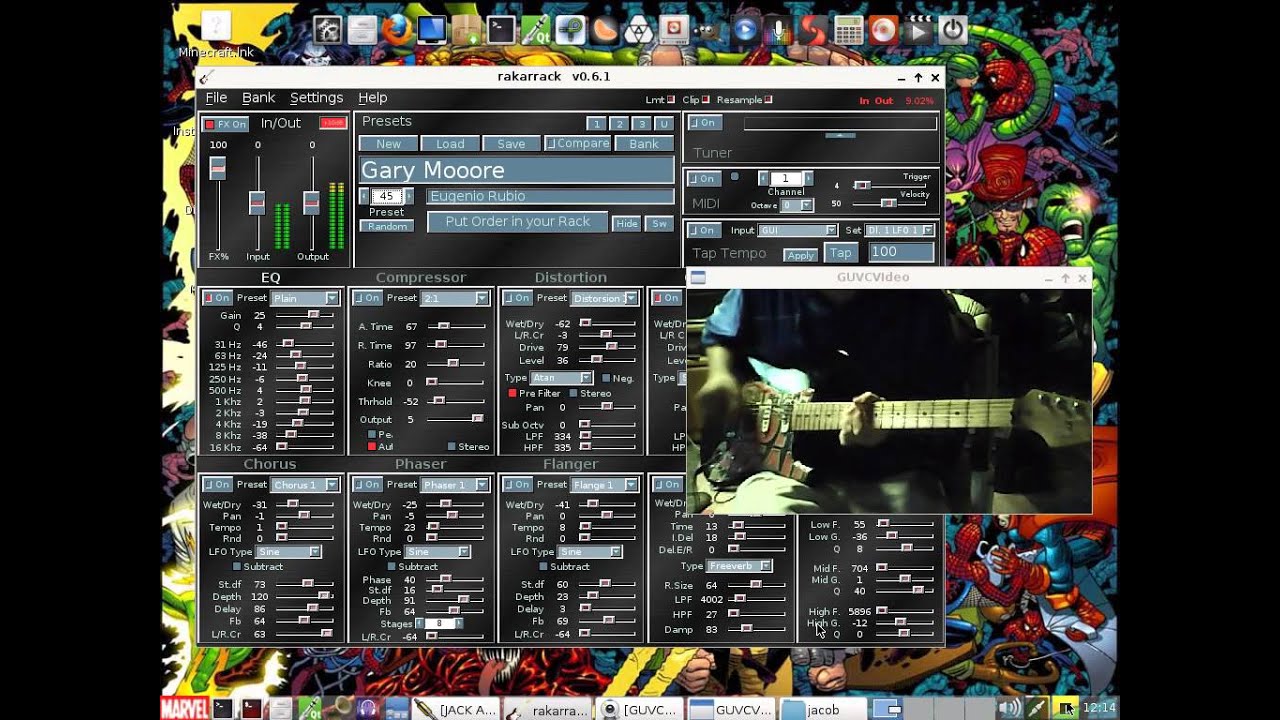Switch to the JACK A... taskbar window
The image size is (1280, 720).
[x=456, y=709]
